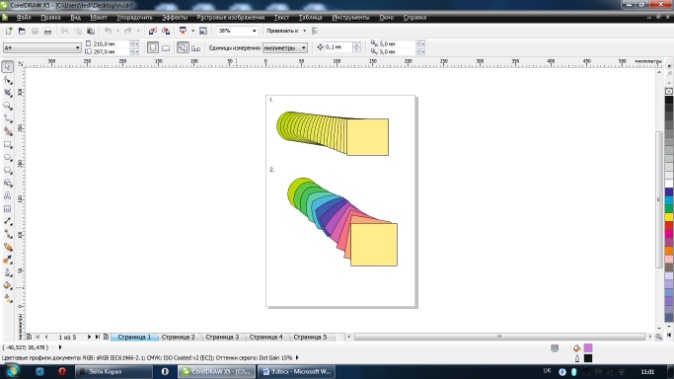Expand the units of measurement dropdown
This screenshot has width=674, height=379.
(285, 48)
